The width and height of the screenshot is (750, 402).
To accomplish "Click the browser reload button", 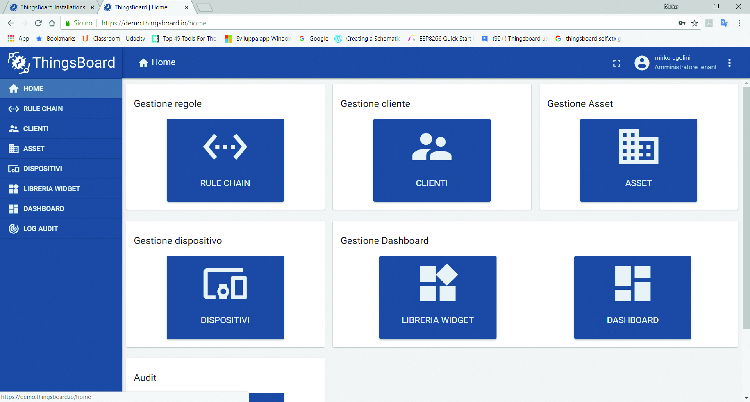I will [x=38, y=22].
